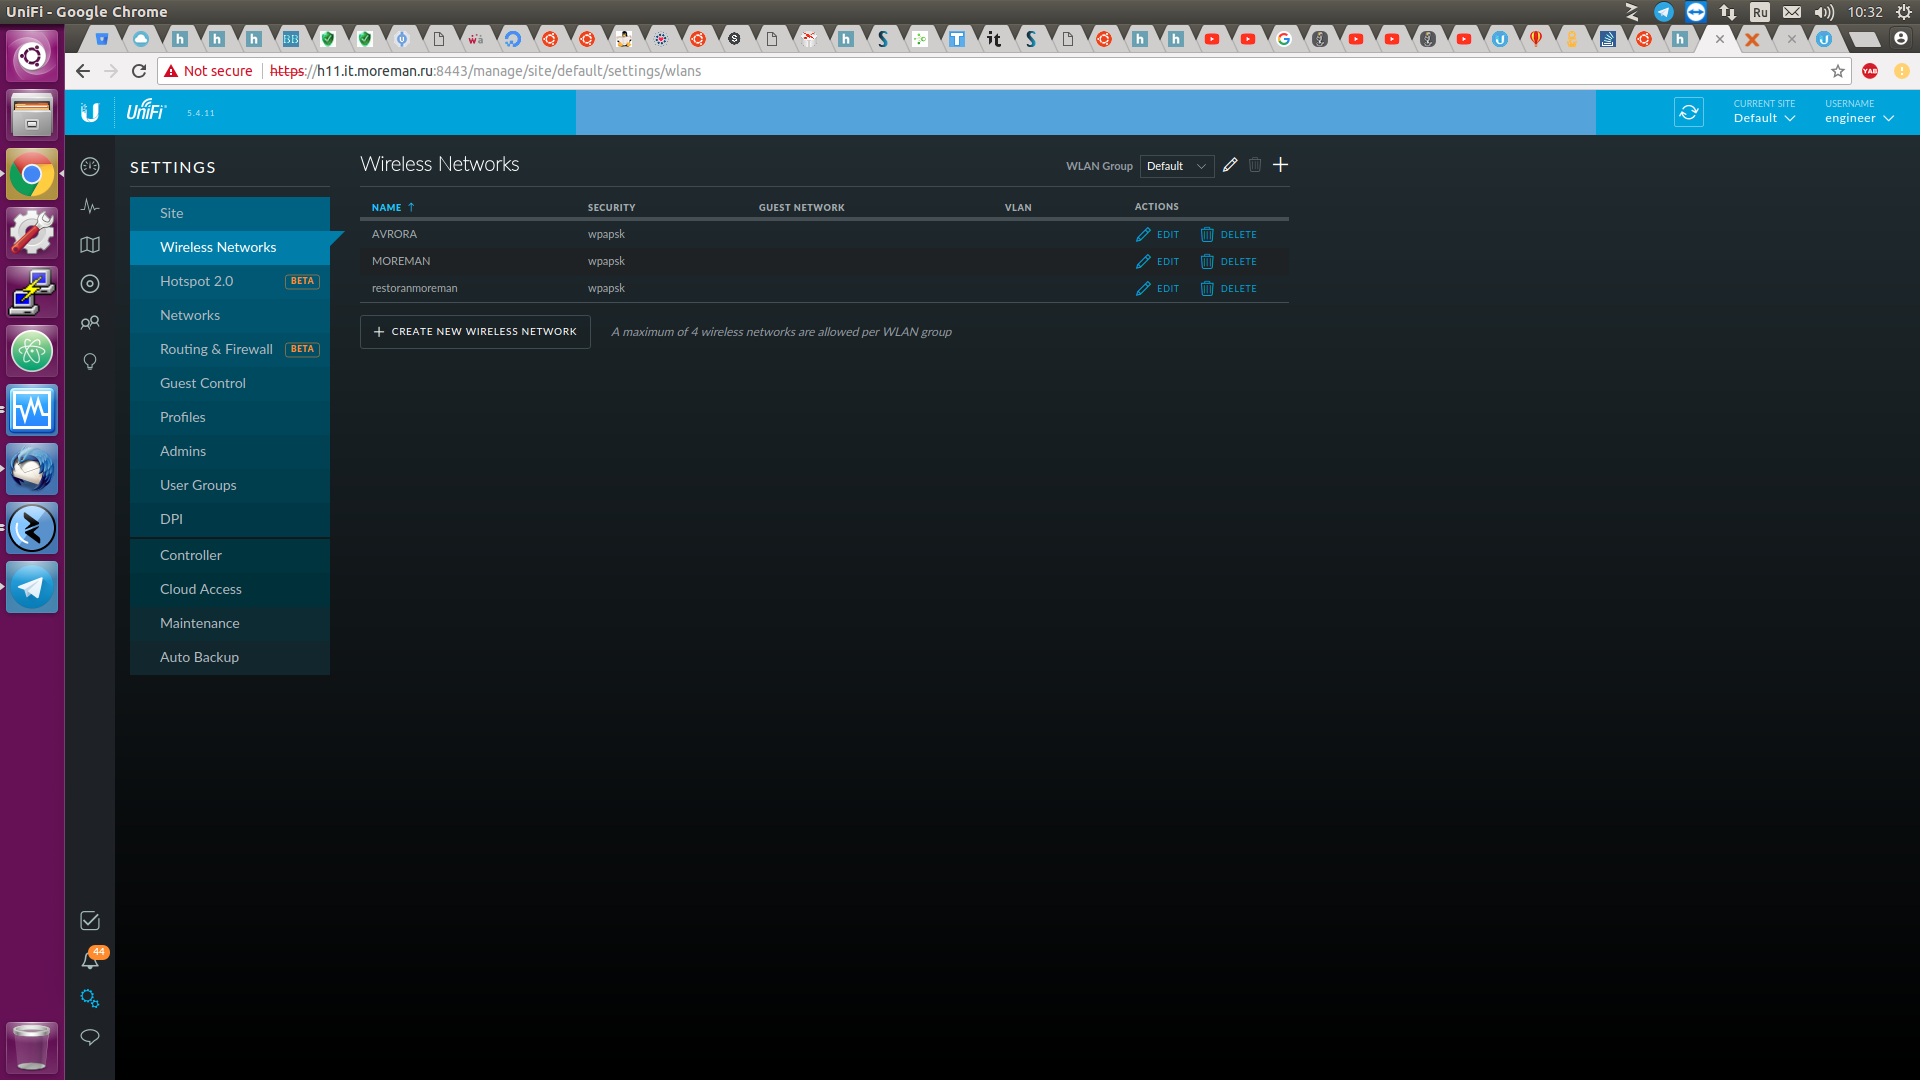Image resolution: width=1920 pixels, height=1080 pixels.
Task: Open Cloud Access settings
Action: tap(230, 589)
